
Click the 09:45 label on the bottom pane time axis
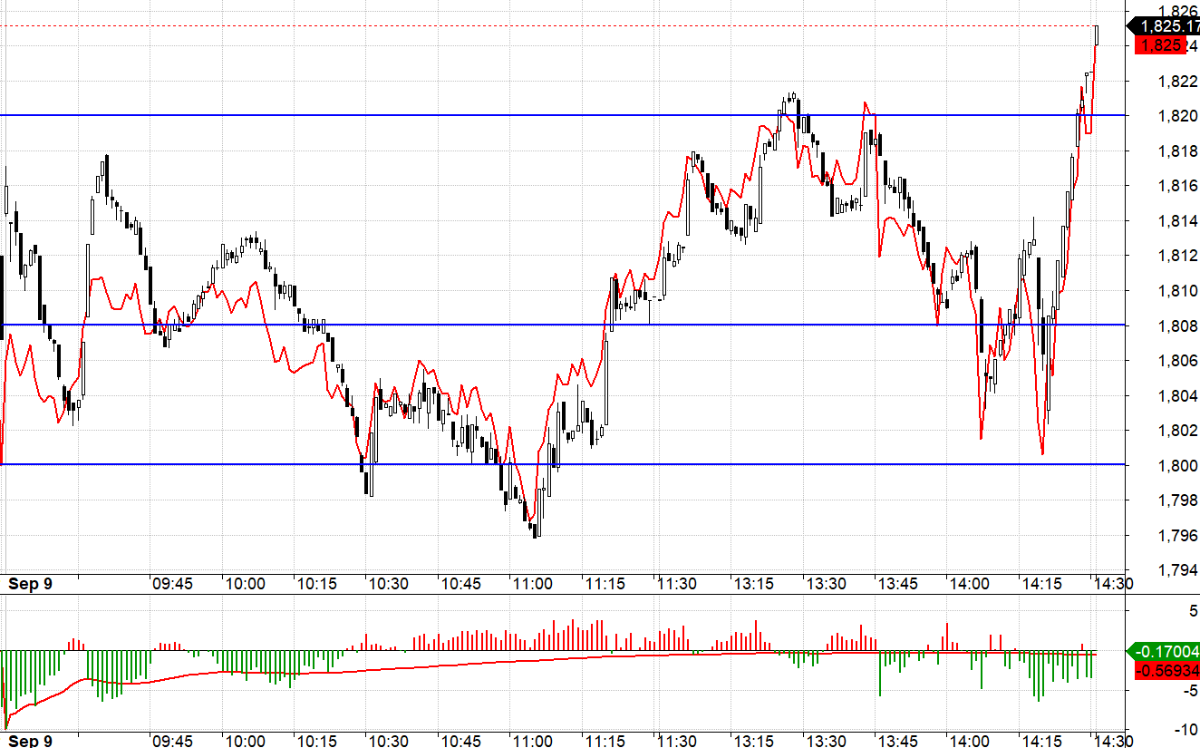(172, 740)
